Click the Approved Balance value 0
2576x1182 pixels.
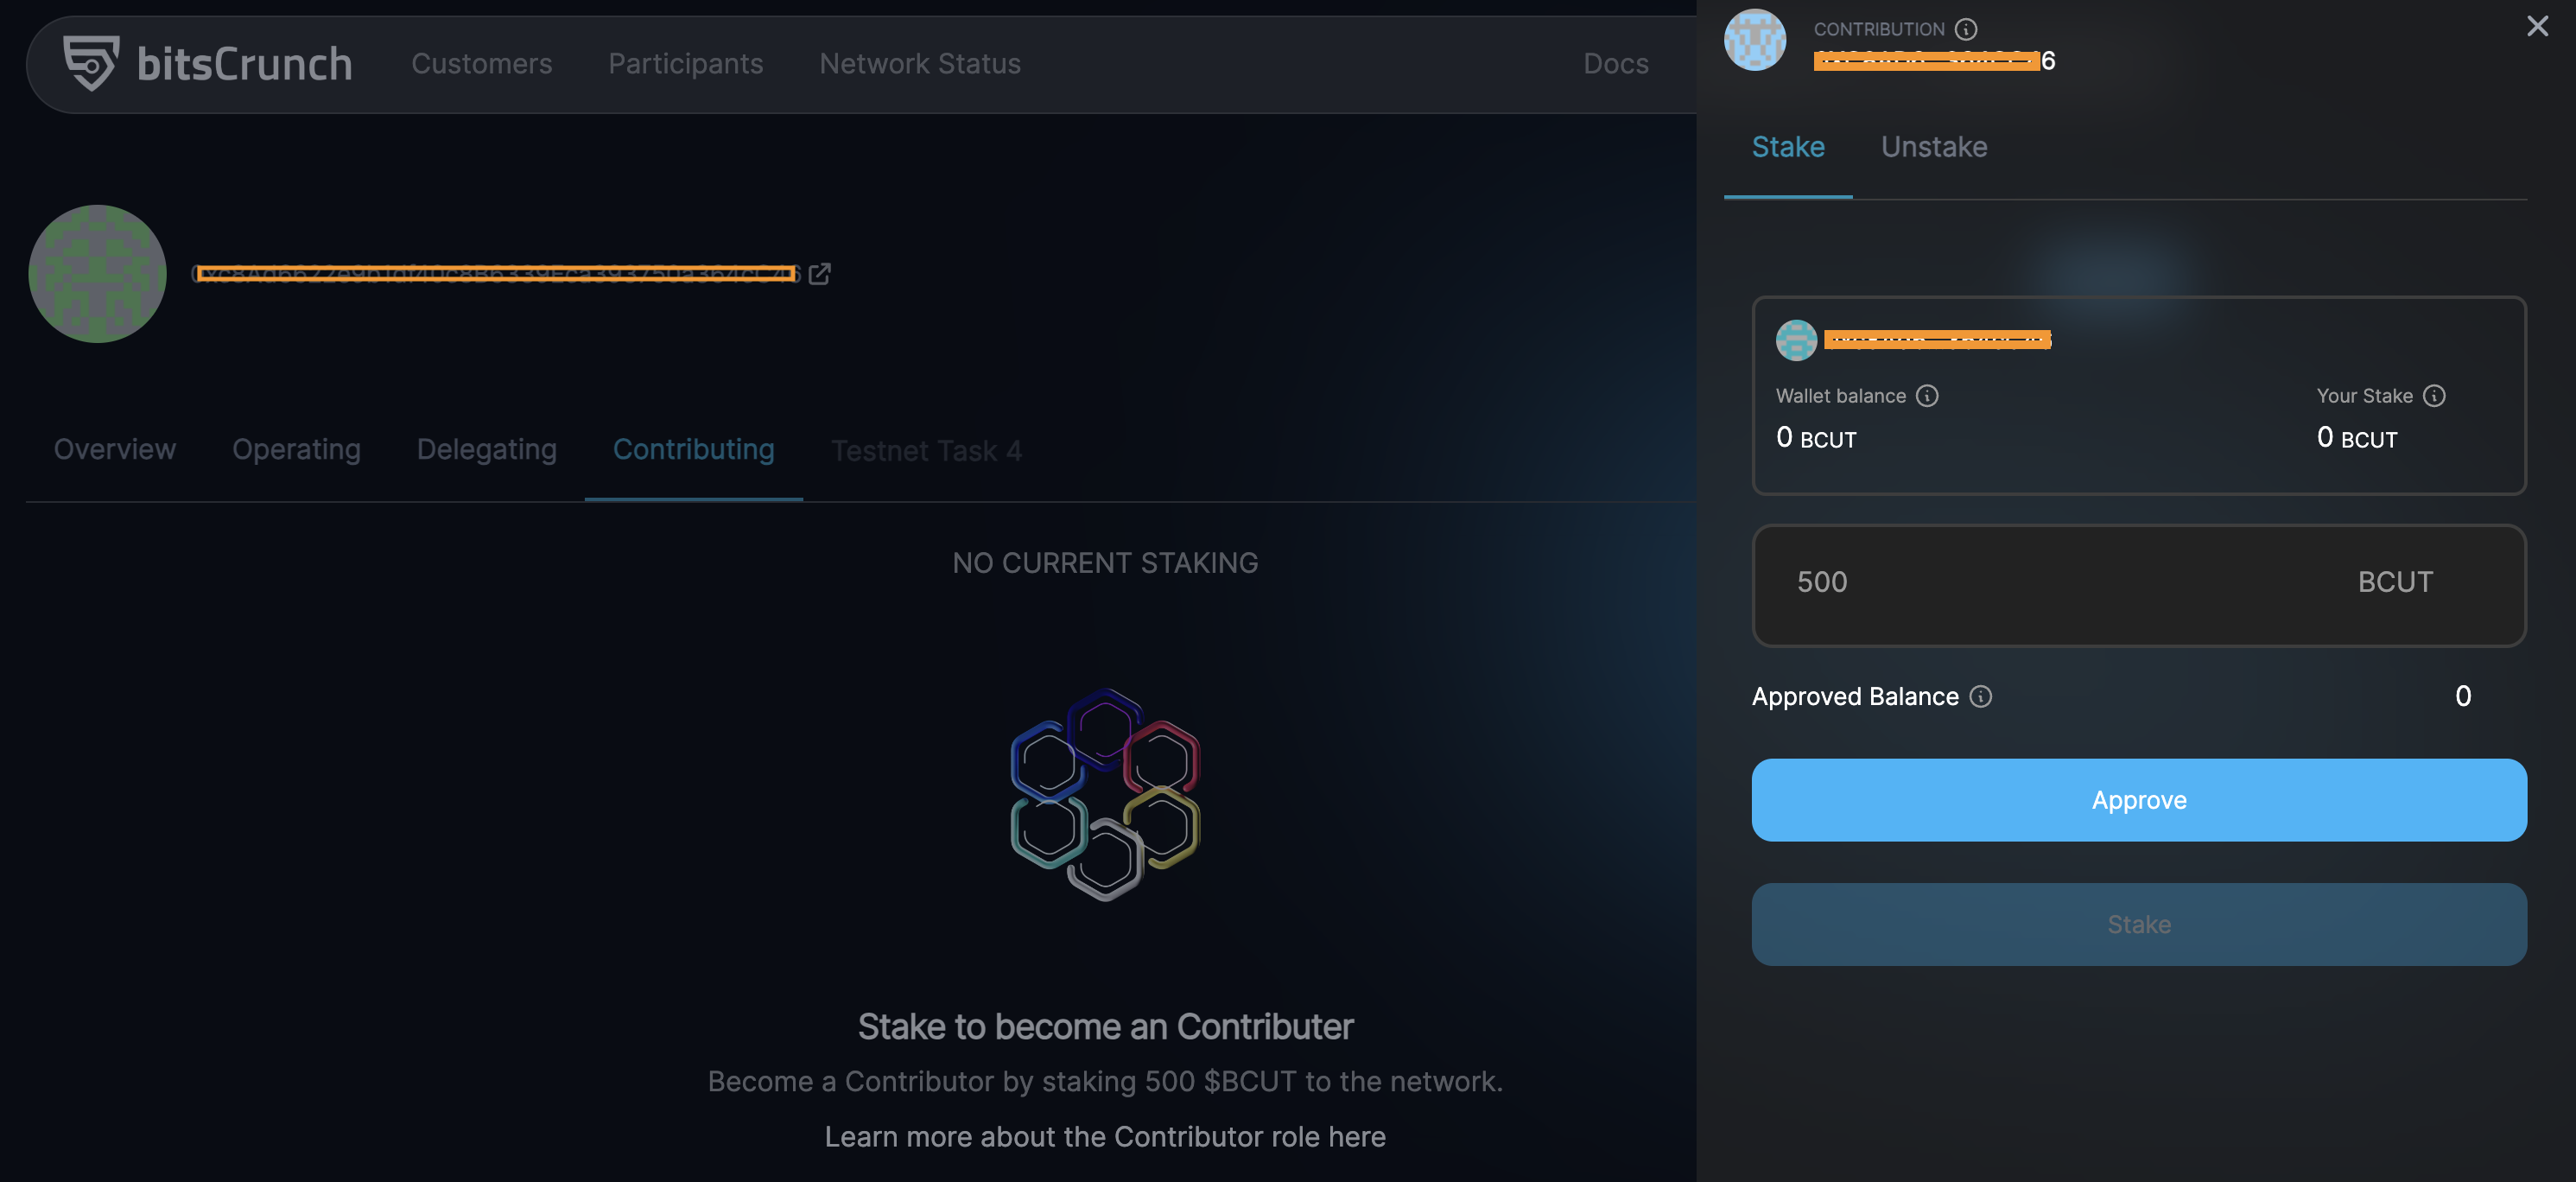(x=2463, y=696)
